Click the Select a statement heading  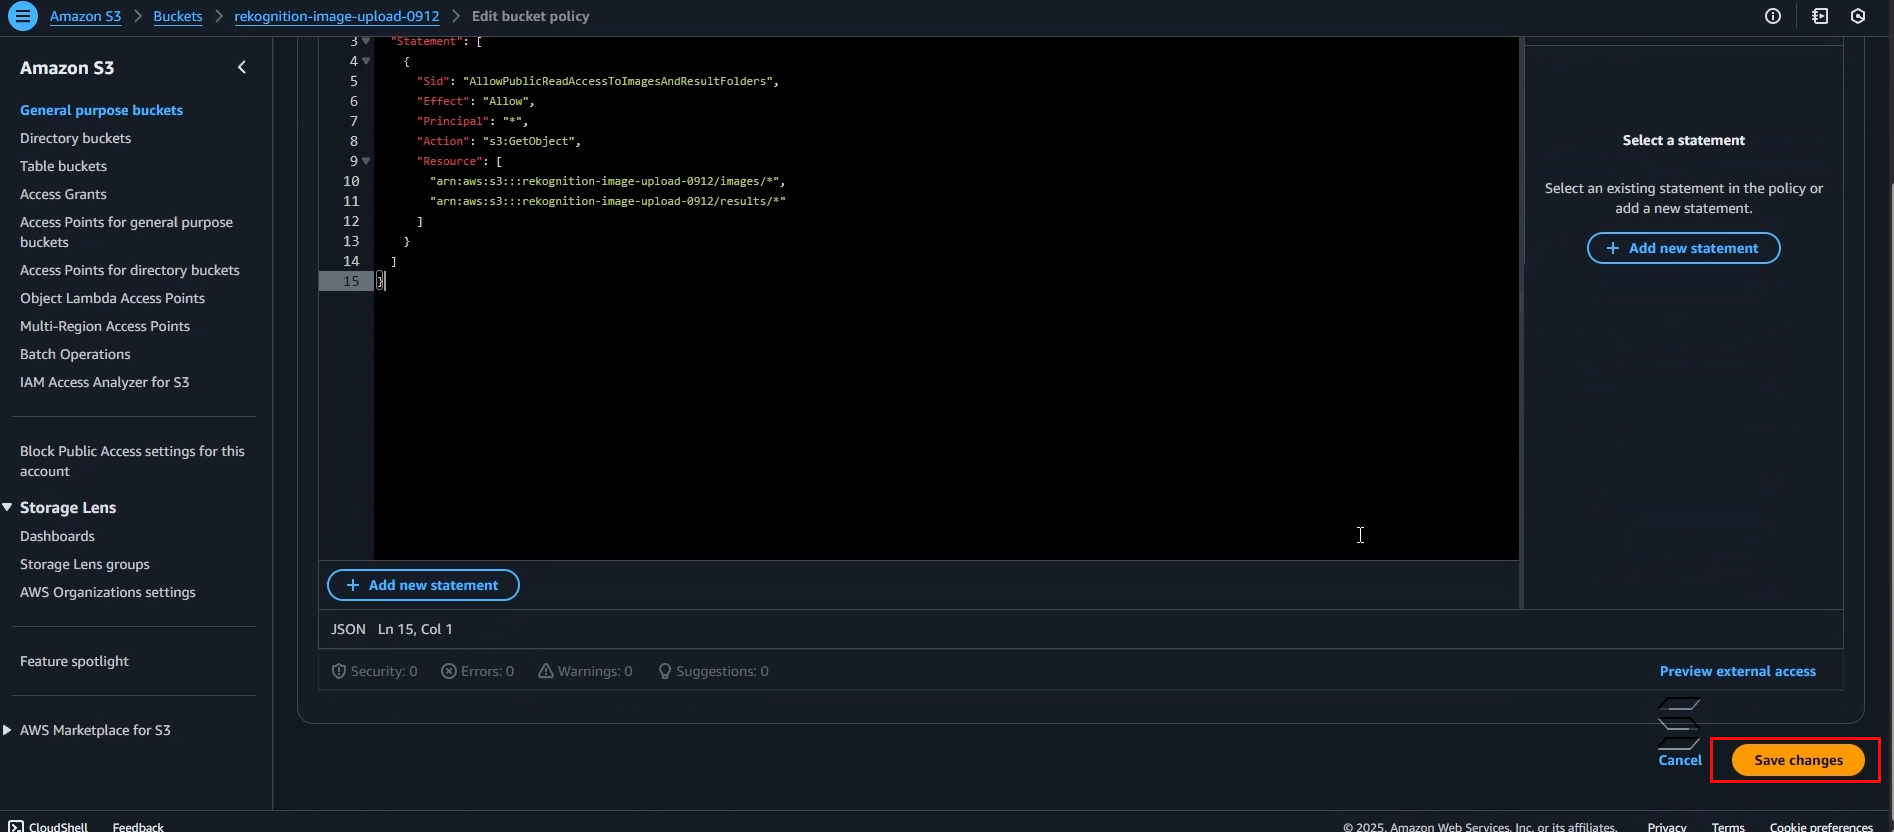click(1684, 140)
